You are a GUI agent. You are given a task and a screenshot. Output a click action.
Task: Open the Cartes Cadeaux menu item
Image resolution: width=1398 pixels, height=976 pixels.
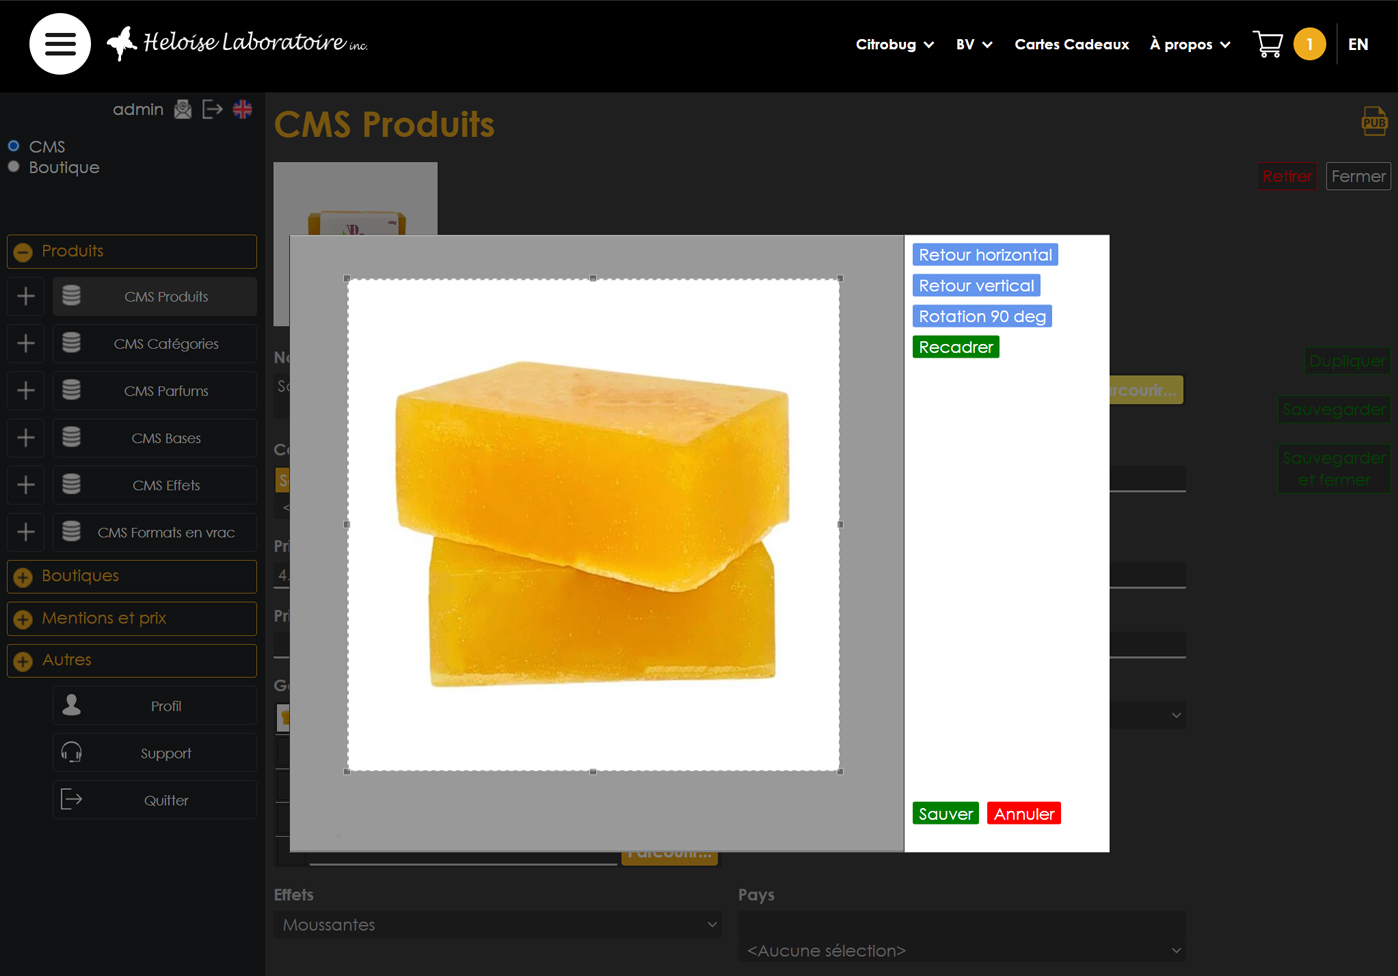pyautogui.click(x=1071, y=44)
